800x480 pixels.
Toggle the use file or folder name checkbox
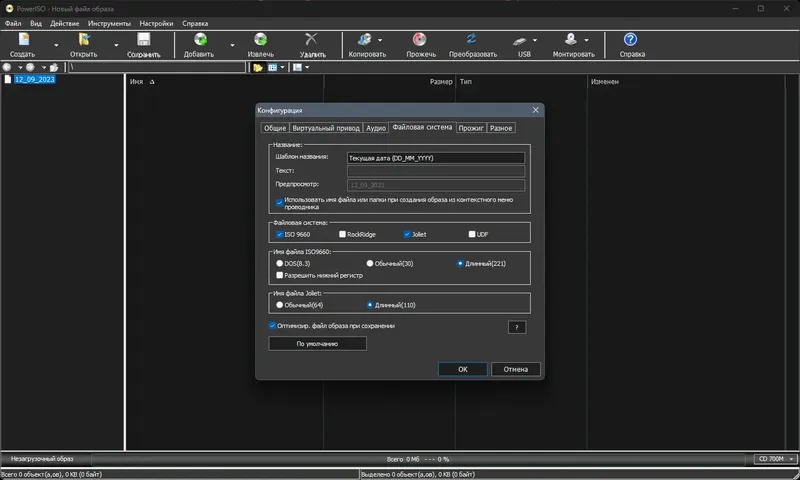pyautogui.click(x=280, y=203)
